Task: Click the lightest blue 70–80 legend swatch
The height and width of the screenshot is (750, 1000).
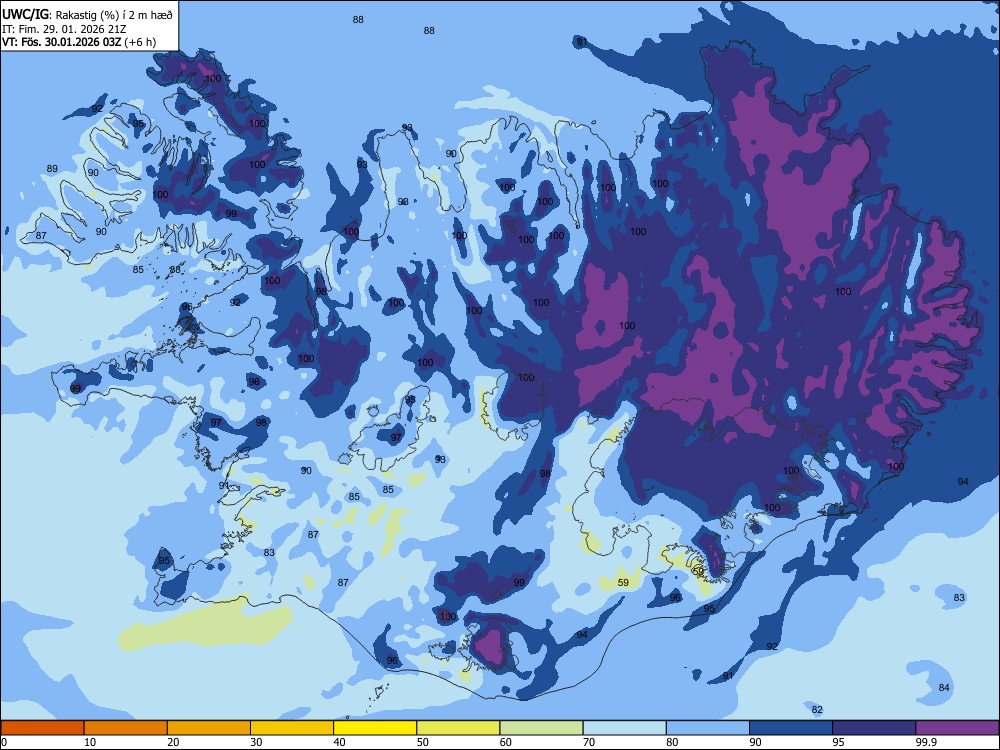Action: point(624,728)
